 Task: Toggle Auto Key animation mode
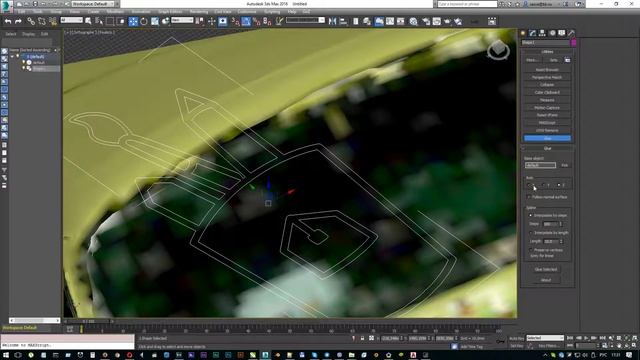click(x=516, y=338)
